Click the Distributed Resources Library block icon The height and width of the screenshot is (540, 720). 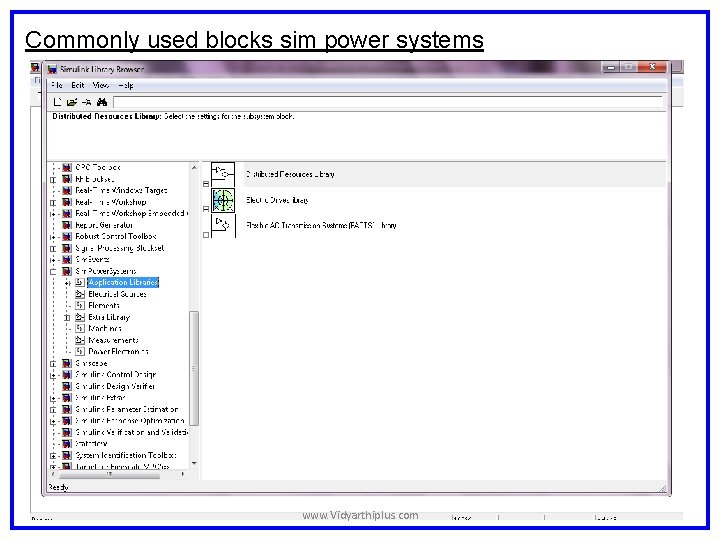223,174
